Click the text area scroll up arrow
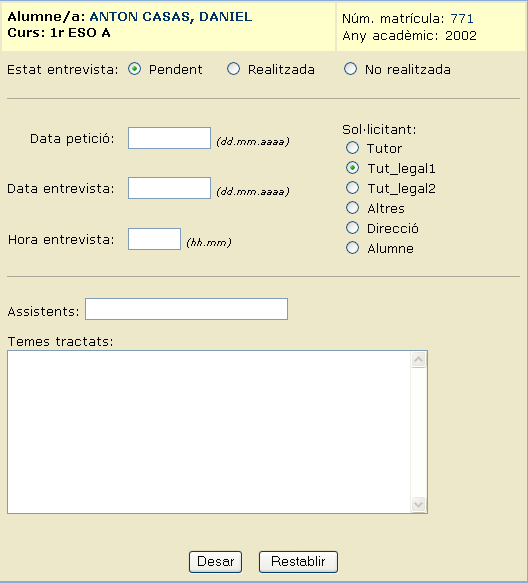This screenshot has height=583, width=528. [x=419, y=360]
